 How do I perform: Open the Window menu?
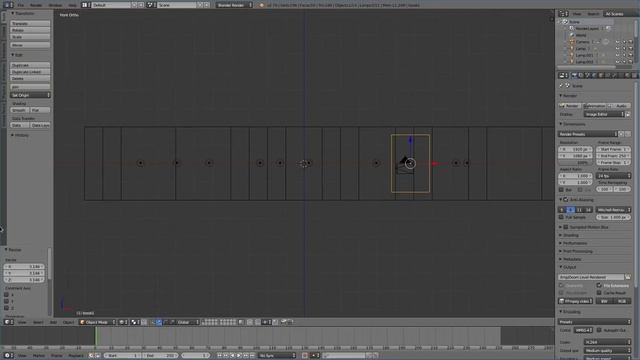click(55, 5)
